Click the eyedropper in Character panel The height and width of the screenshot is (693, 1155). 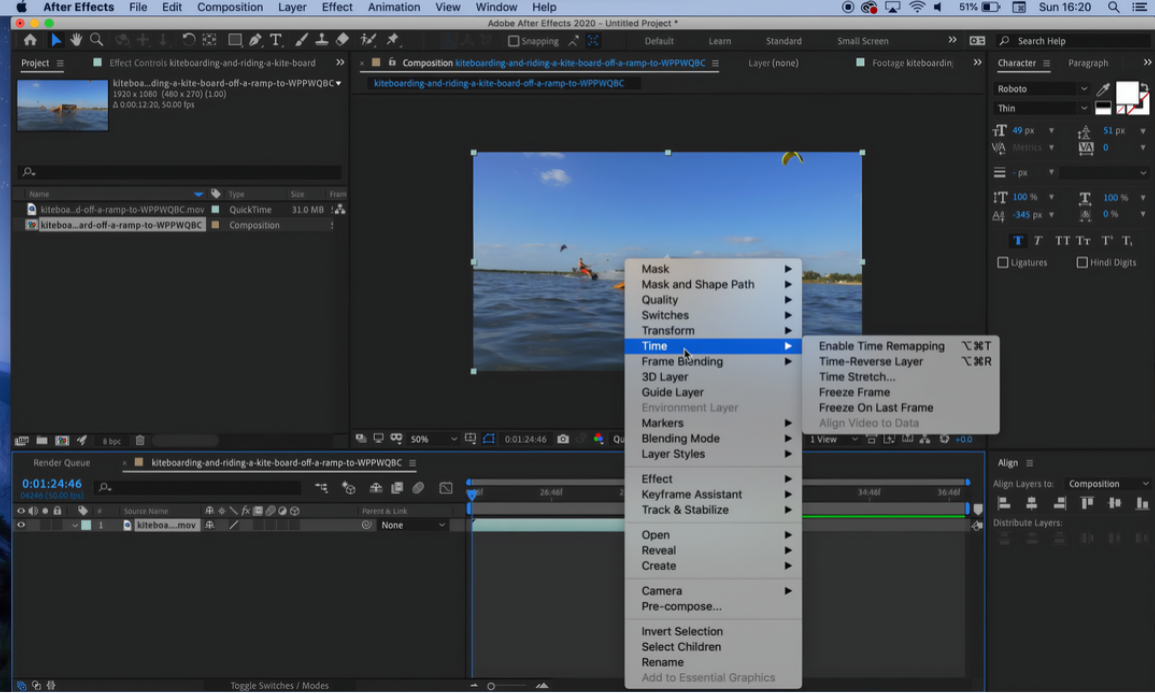1103,89
